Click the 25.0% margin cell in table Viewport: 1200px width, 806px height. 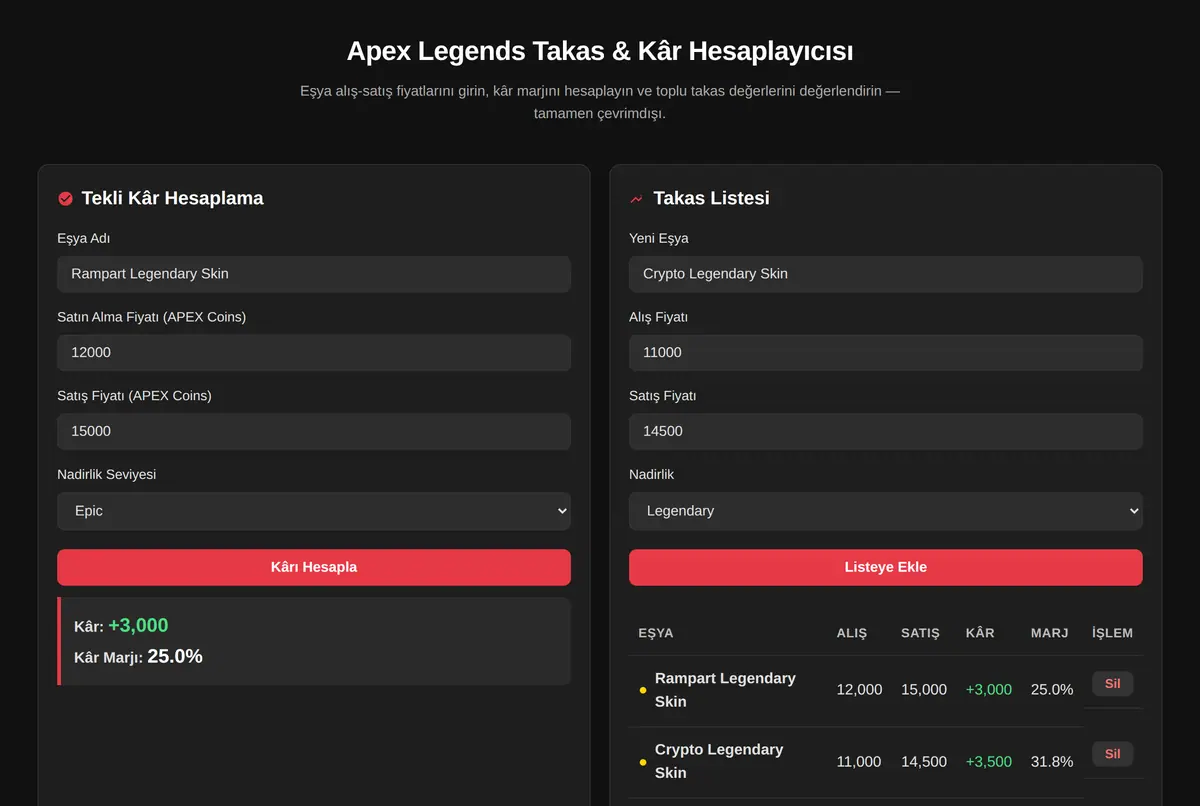1052,690
